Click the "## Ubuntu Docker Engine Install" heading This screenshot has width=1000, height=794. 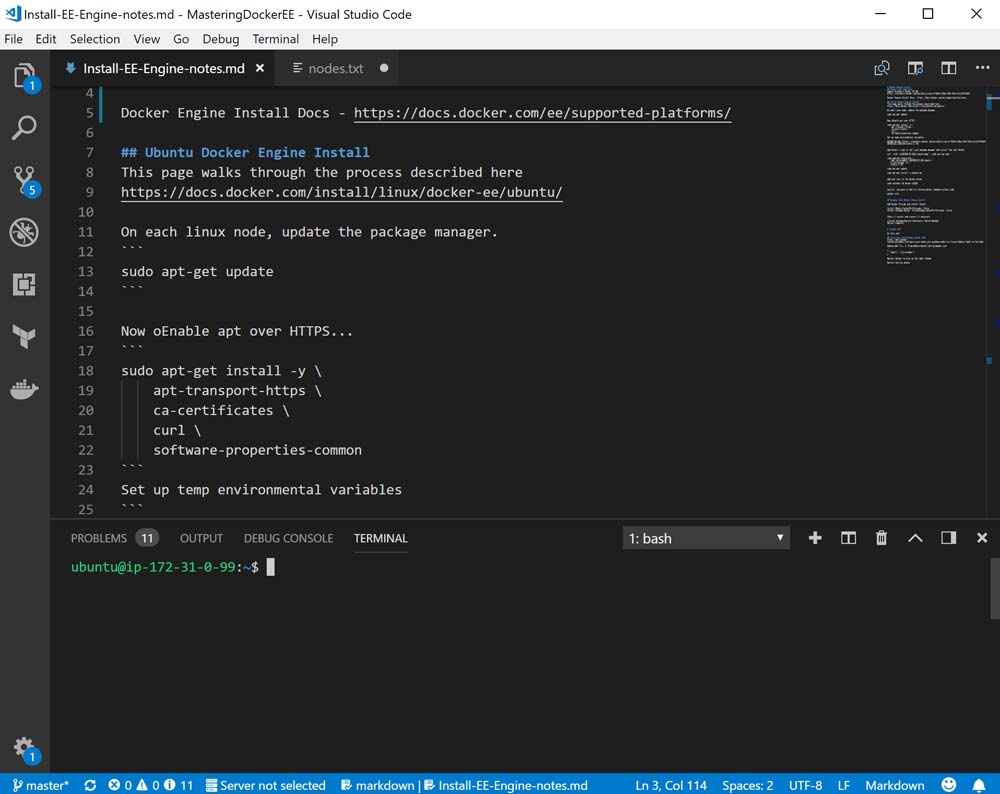[x=245, y=152]
